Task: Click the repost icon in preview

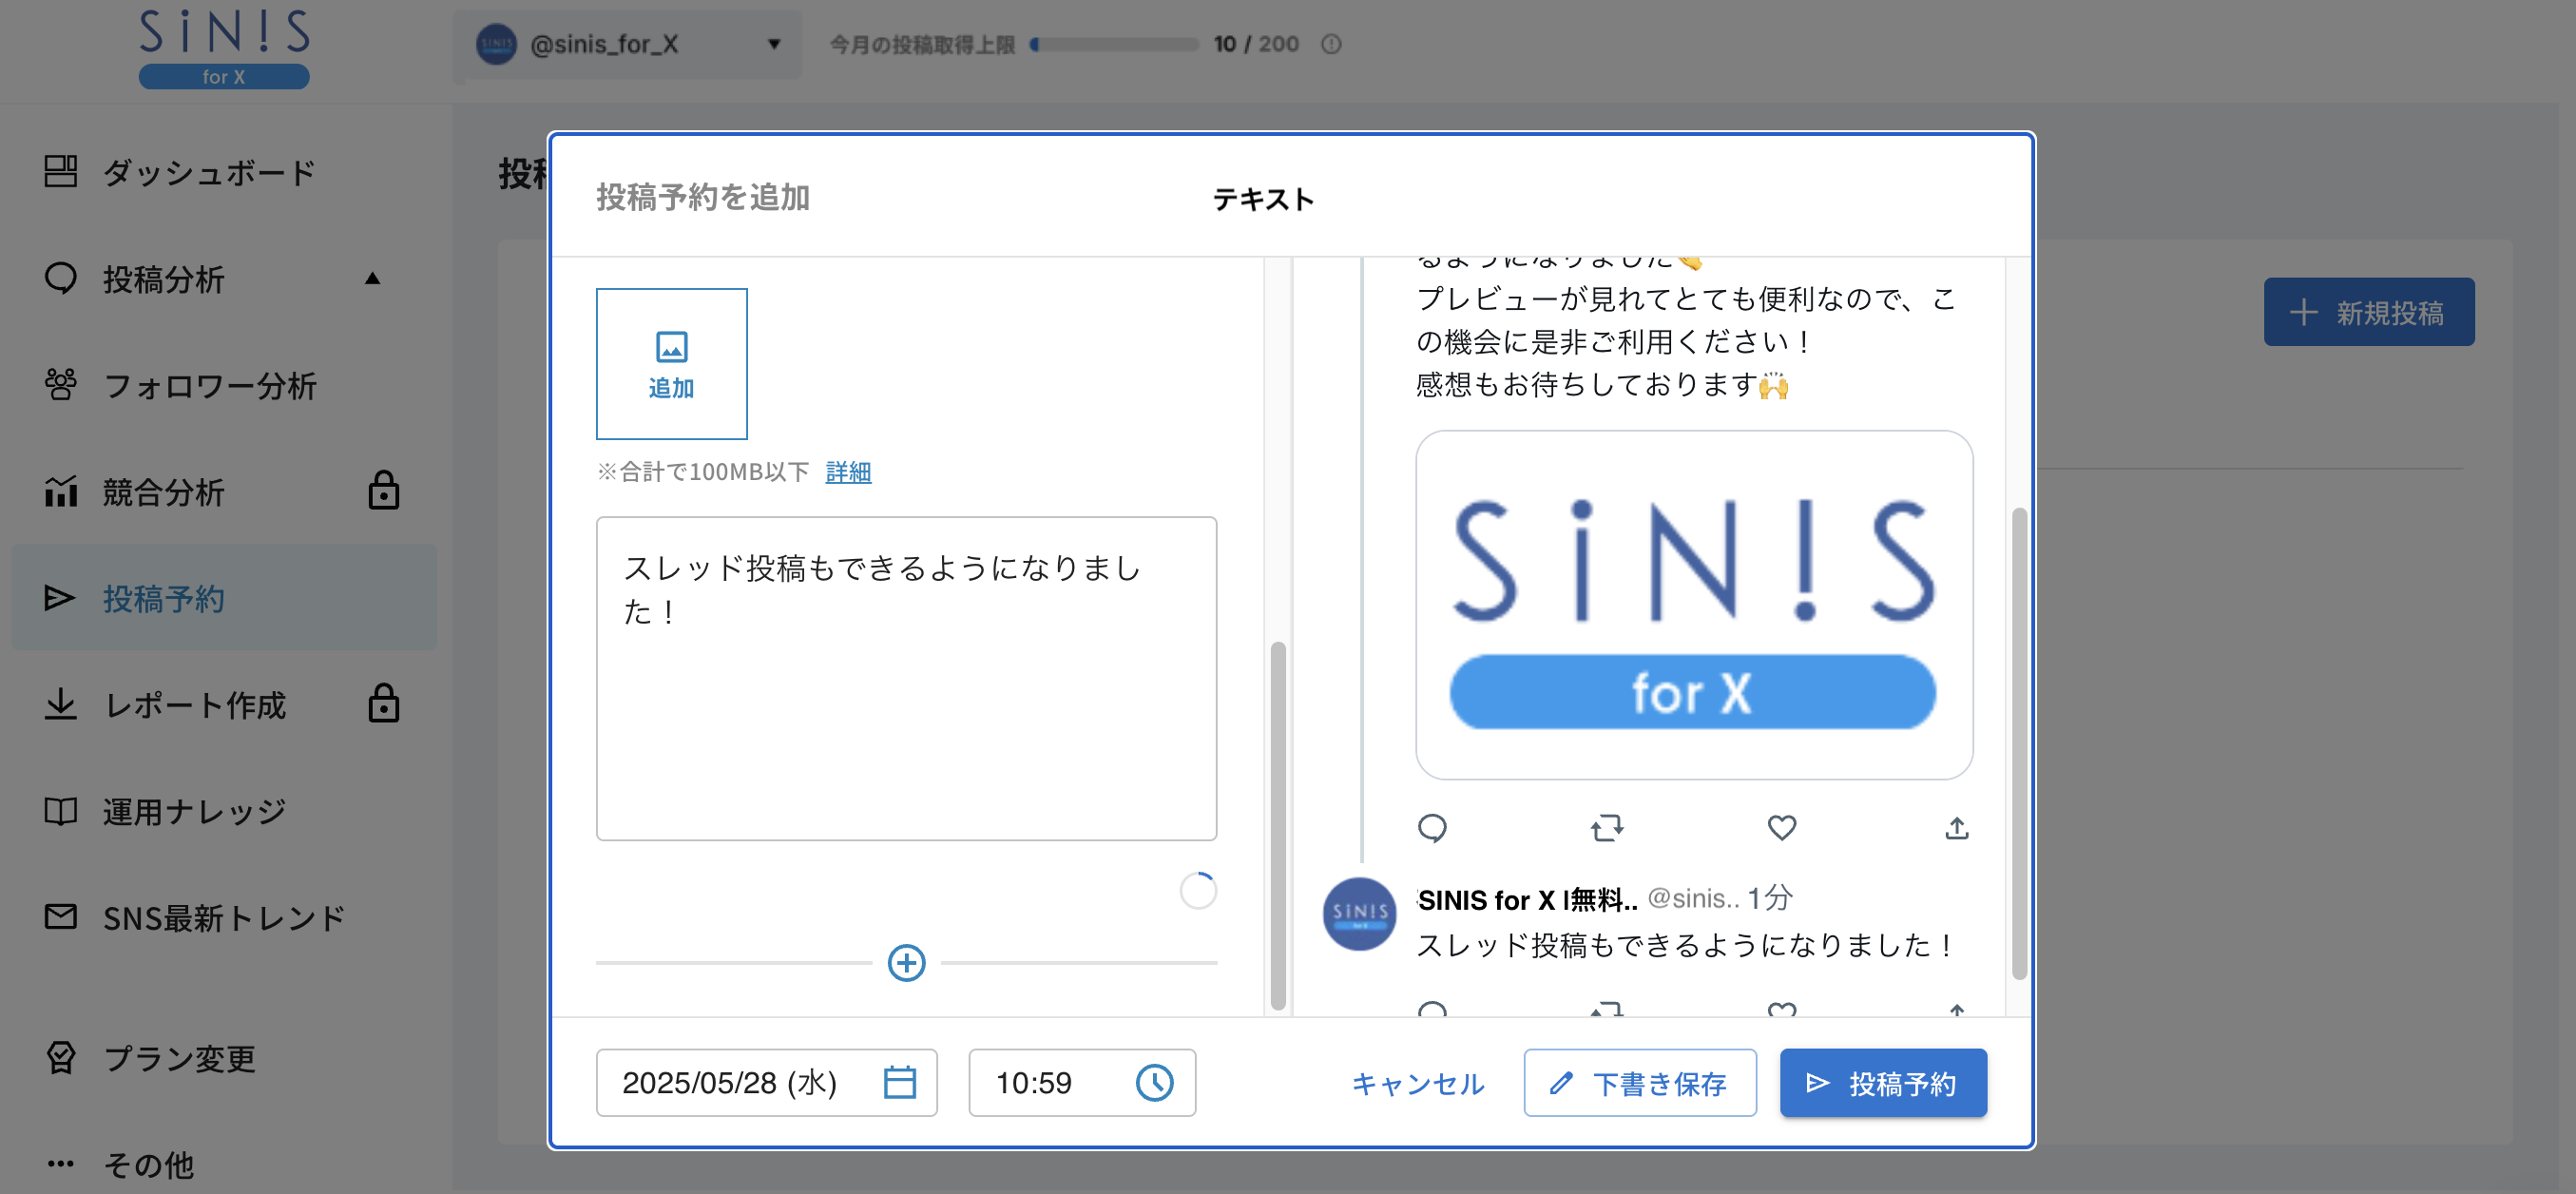Action: click(x=1607, y=828)
